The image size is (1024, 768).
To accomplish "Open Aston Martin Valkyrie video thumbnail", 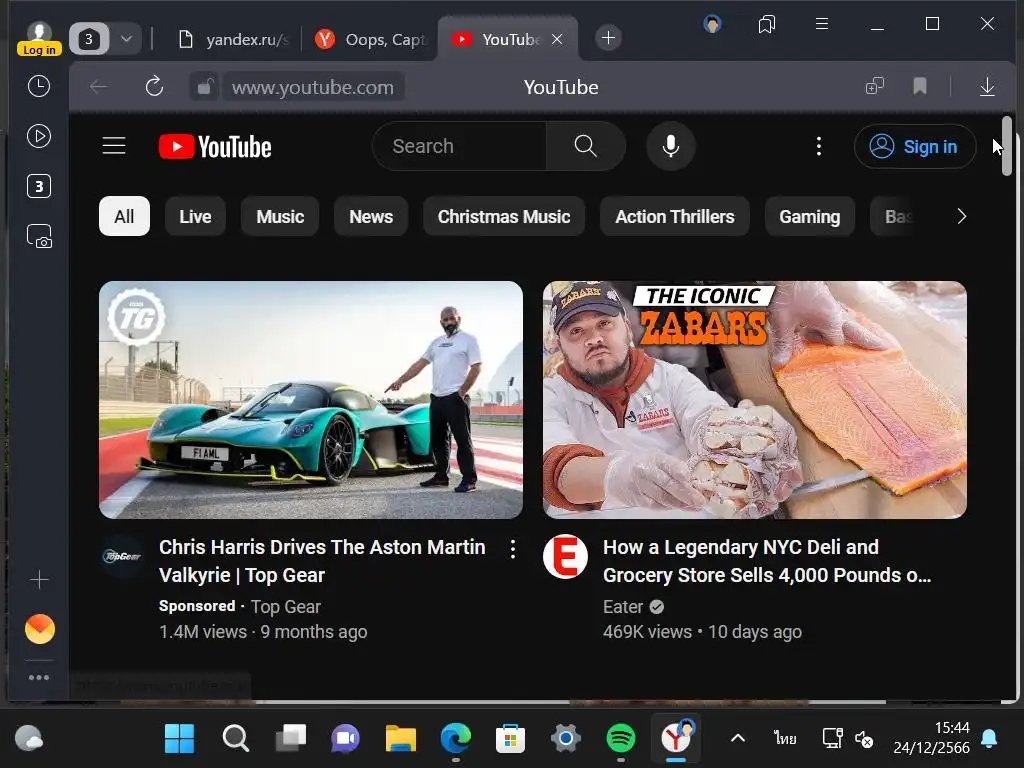I will [311, 400].
